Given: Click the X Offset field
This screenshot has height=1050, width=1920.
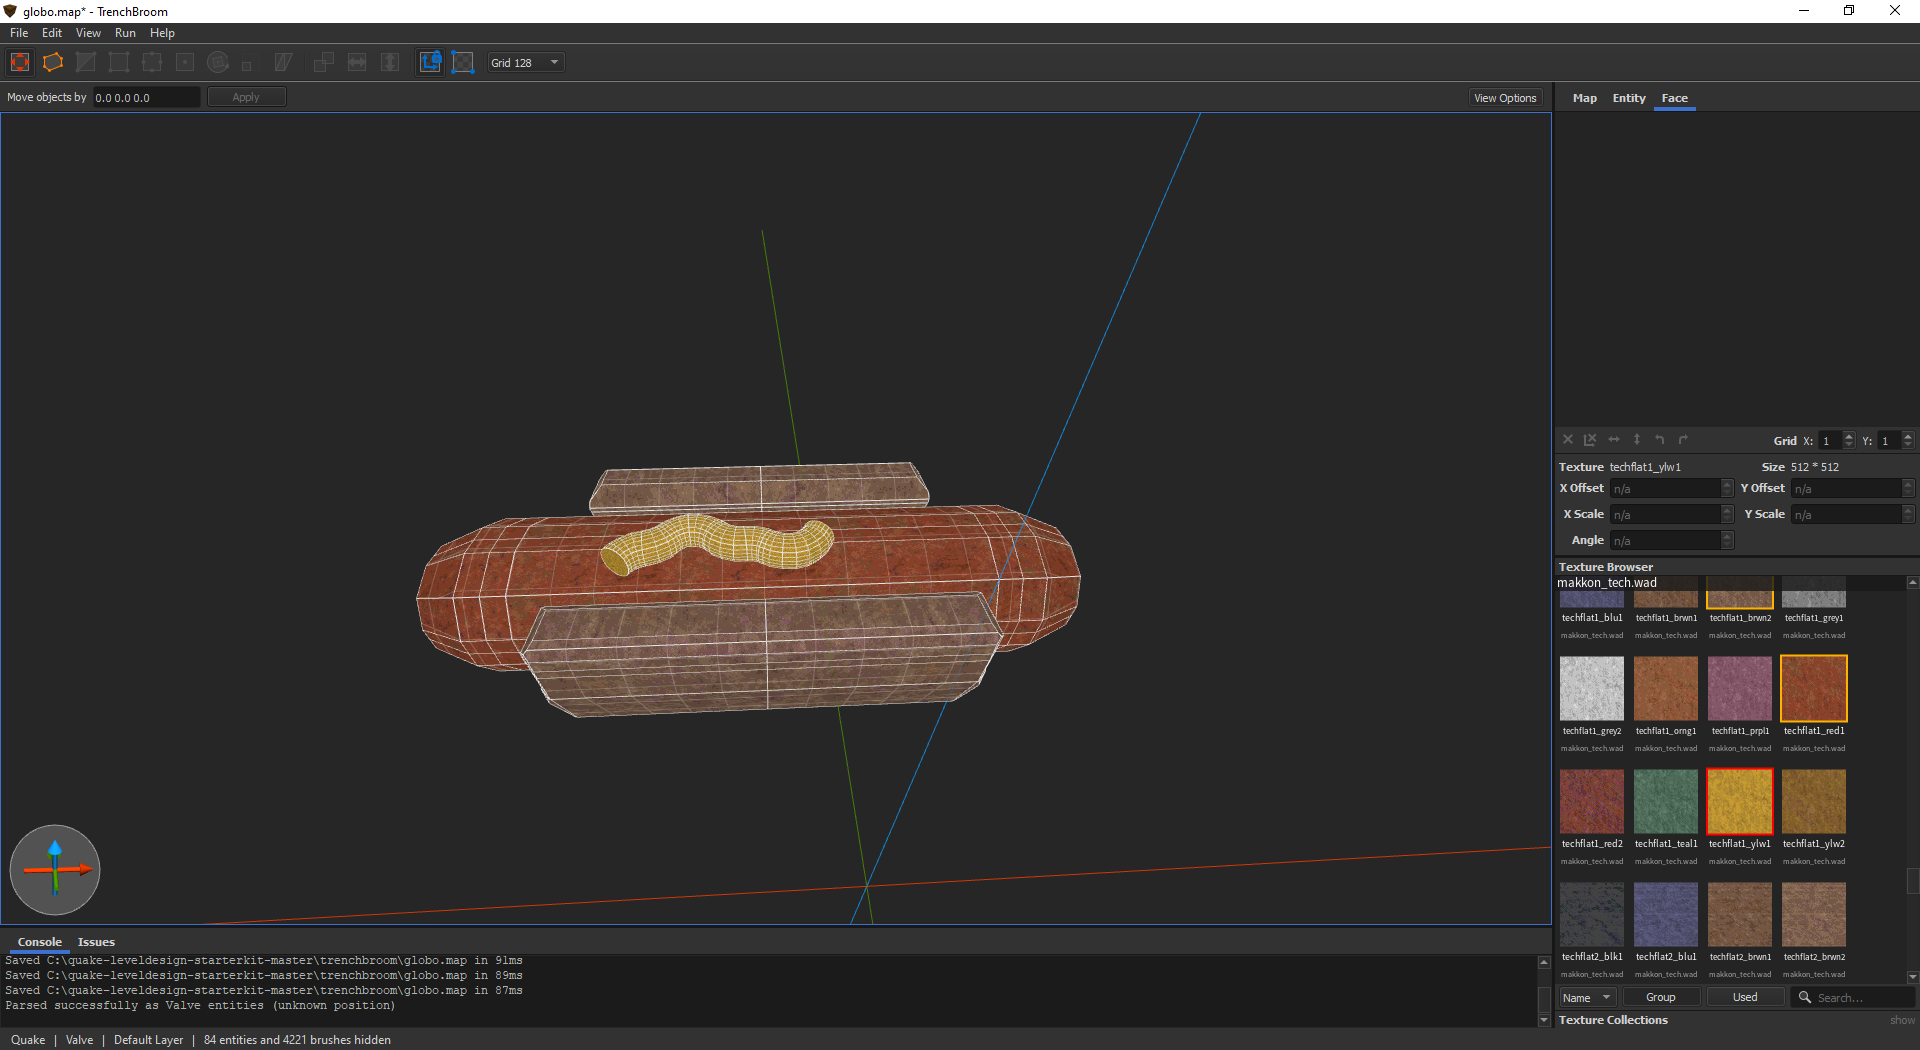Looking at the screenshot, I should tap(1670, 488).
